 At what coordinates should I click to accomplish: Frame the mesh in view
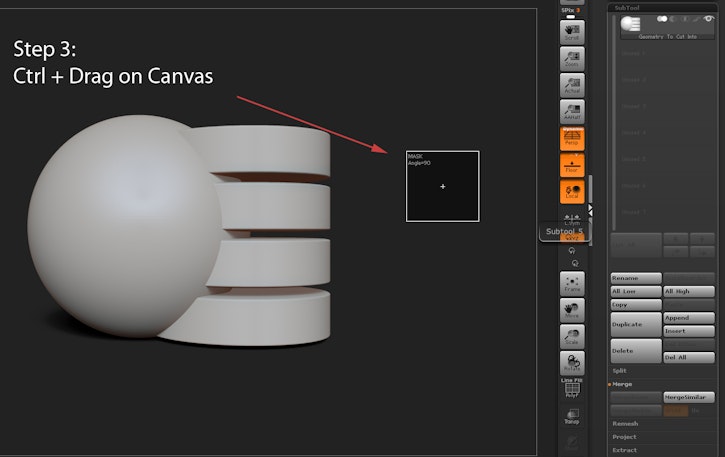click(572, 284)
